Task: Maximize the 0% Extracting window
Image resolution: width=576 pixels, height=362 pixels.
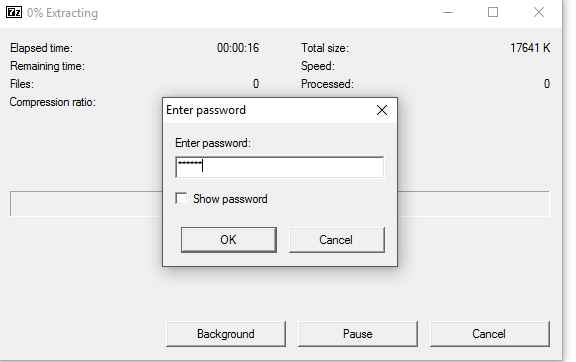Action: tap(493, 12)
